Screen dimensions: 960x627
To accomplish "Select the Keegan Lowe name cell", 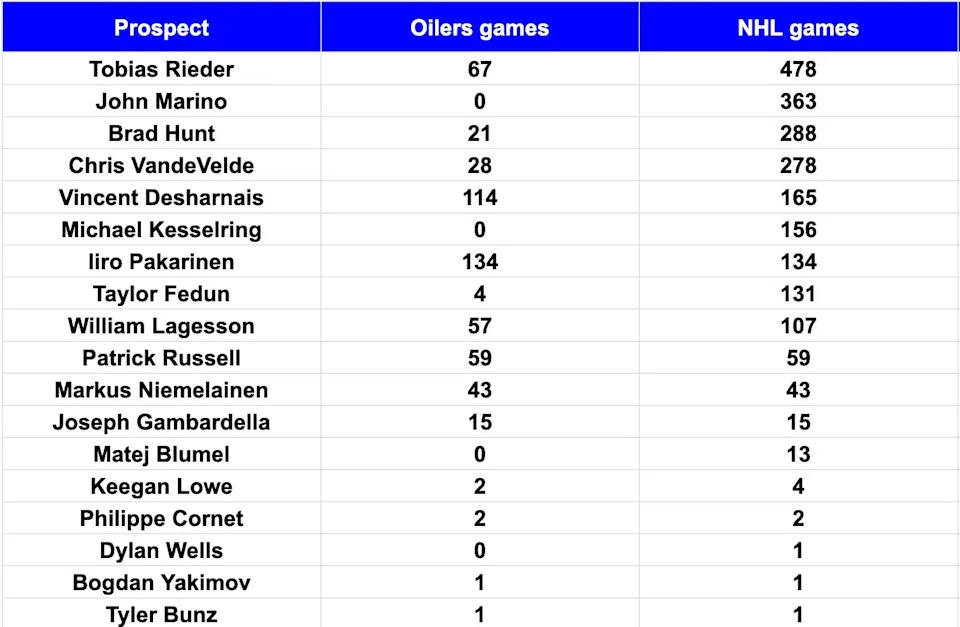I will click(161, 486).
